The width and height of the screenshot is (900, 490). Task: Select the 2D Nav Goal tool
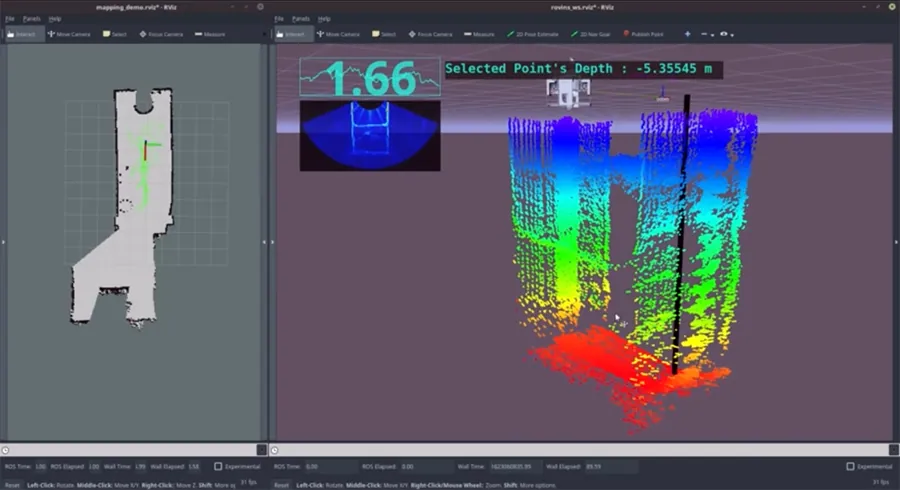click(x=591, y=34)
